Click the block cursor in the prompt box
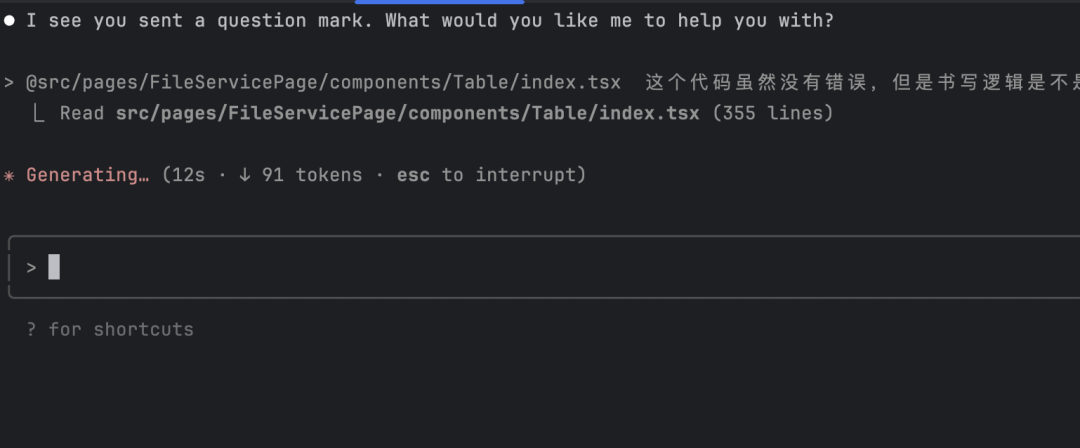This screenshot has height=448, width=1080. pos(54,267)
